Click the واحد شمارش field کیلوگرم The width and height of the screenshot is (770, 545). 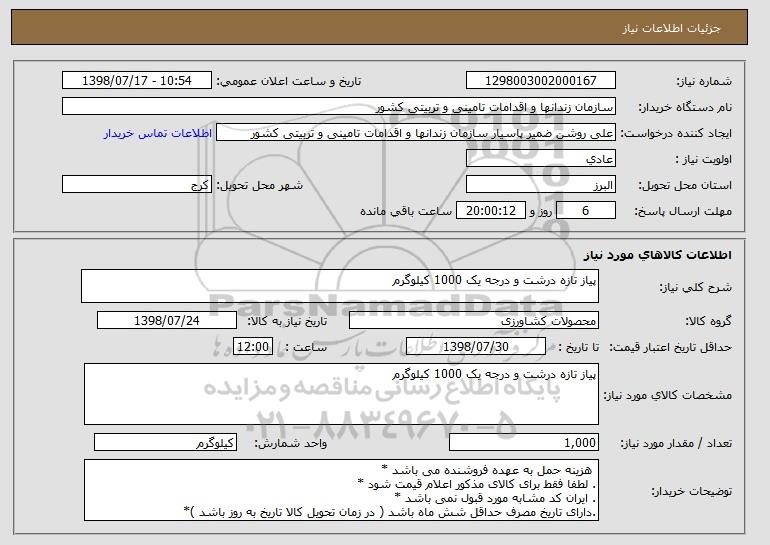[x=165, y=442]
